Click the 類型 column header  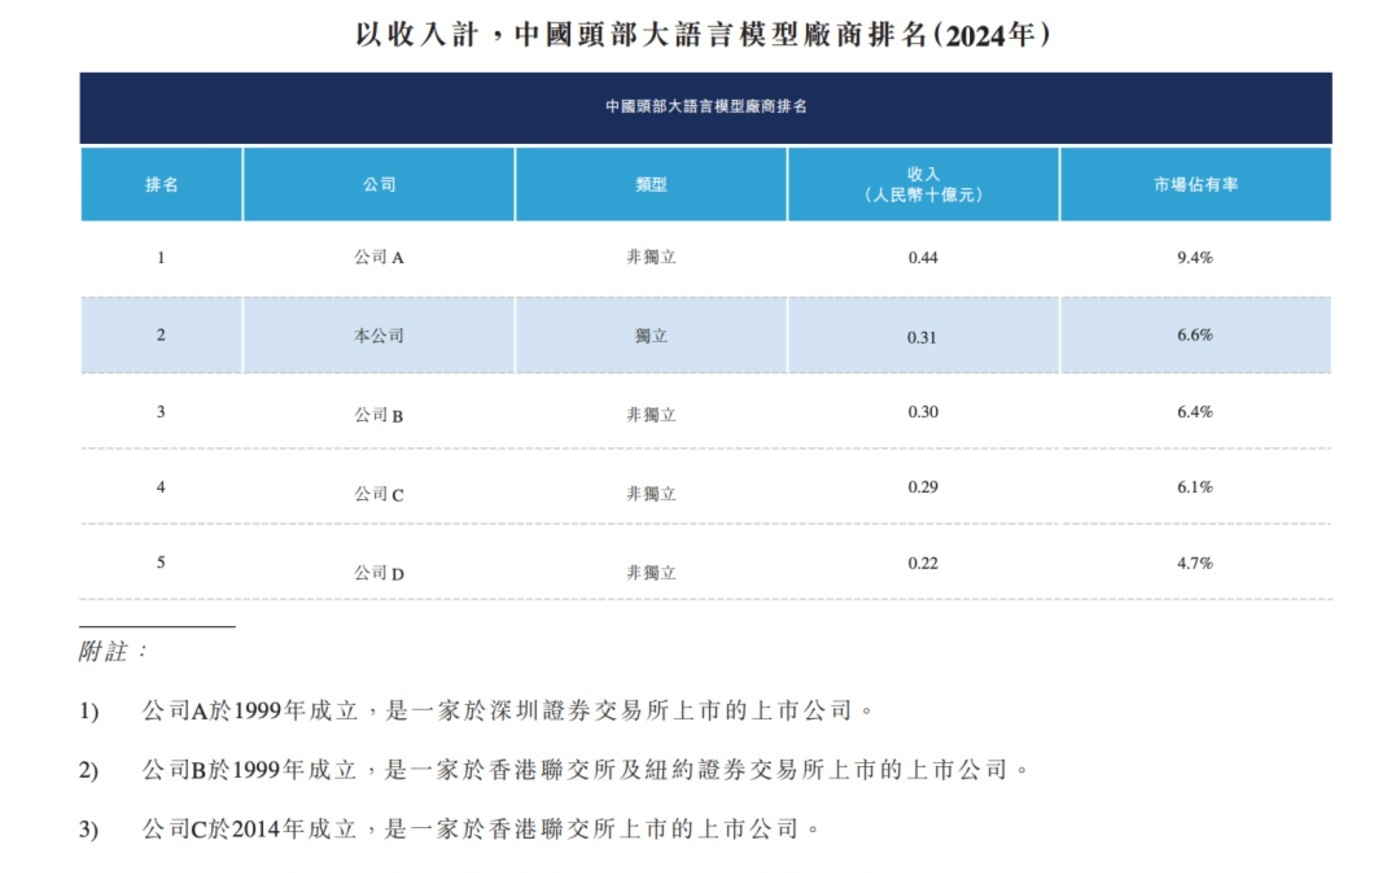point(650,183)
